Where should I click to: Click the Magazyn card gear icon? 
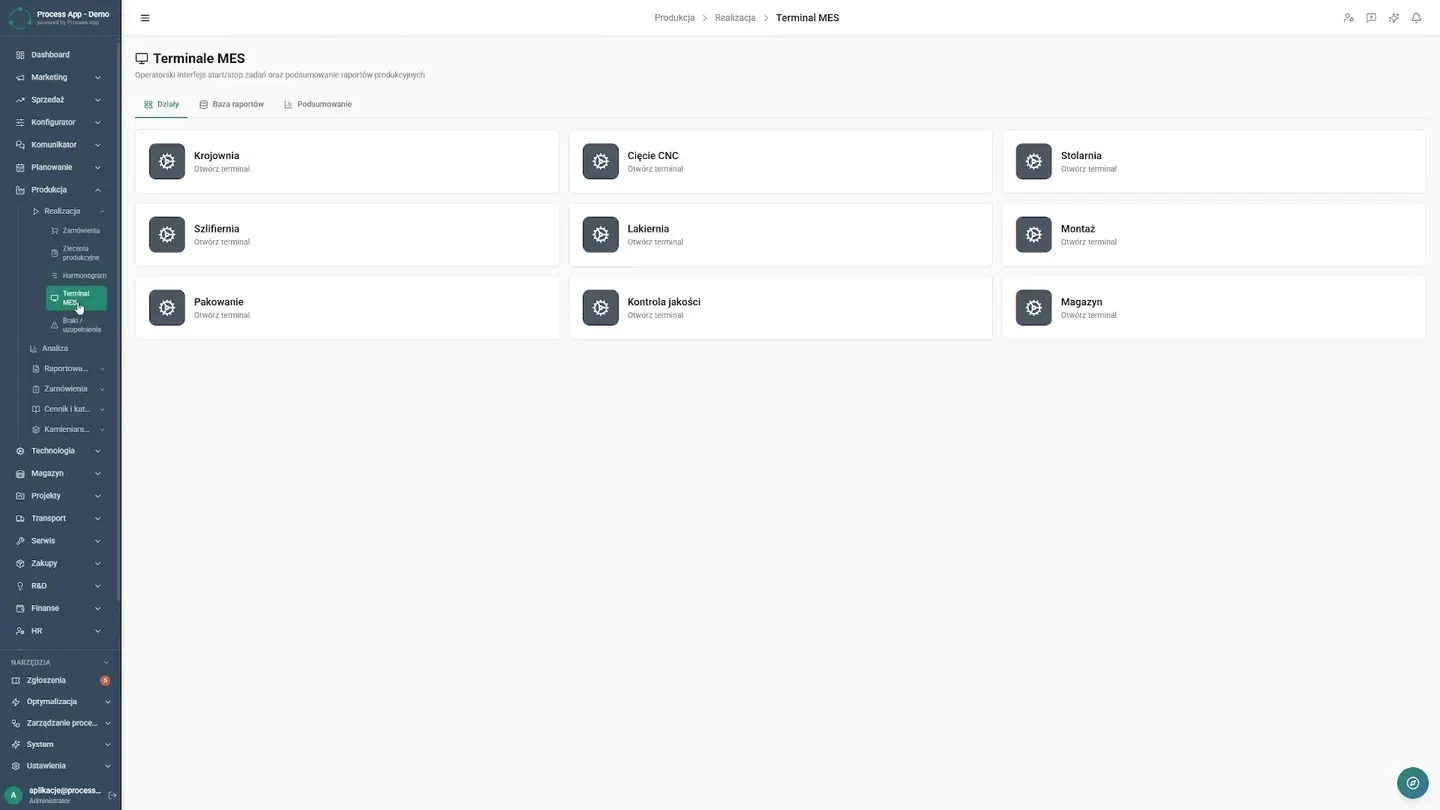[x=1034, y=307]
